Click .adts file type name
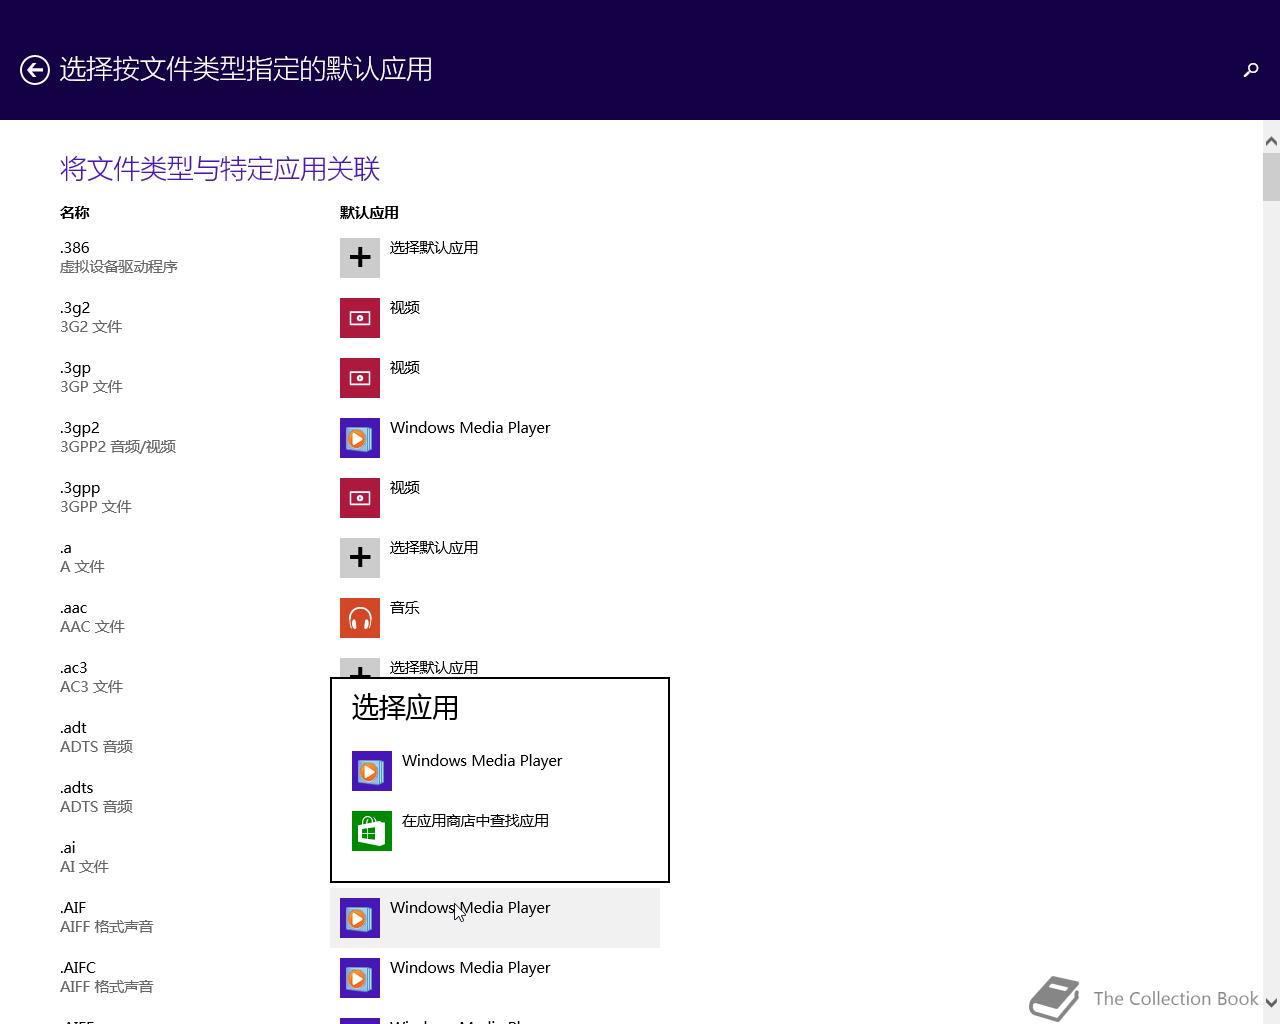 coord(77,788)
